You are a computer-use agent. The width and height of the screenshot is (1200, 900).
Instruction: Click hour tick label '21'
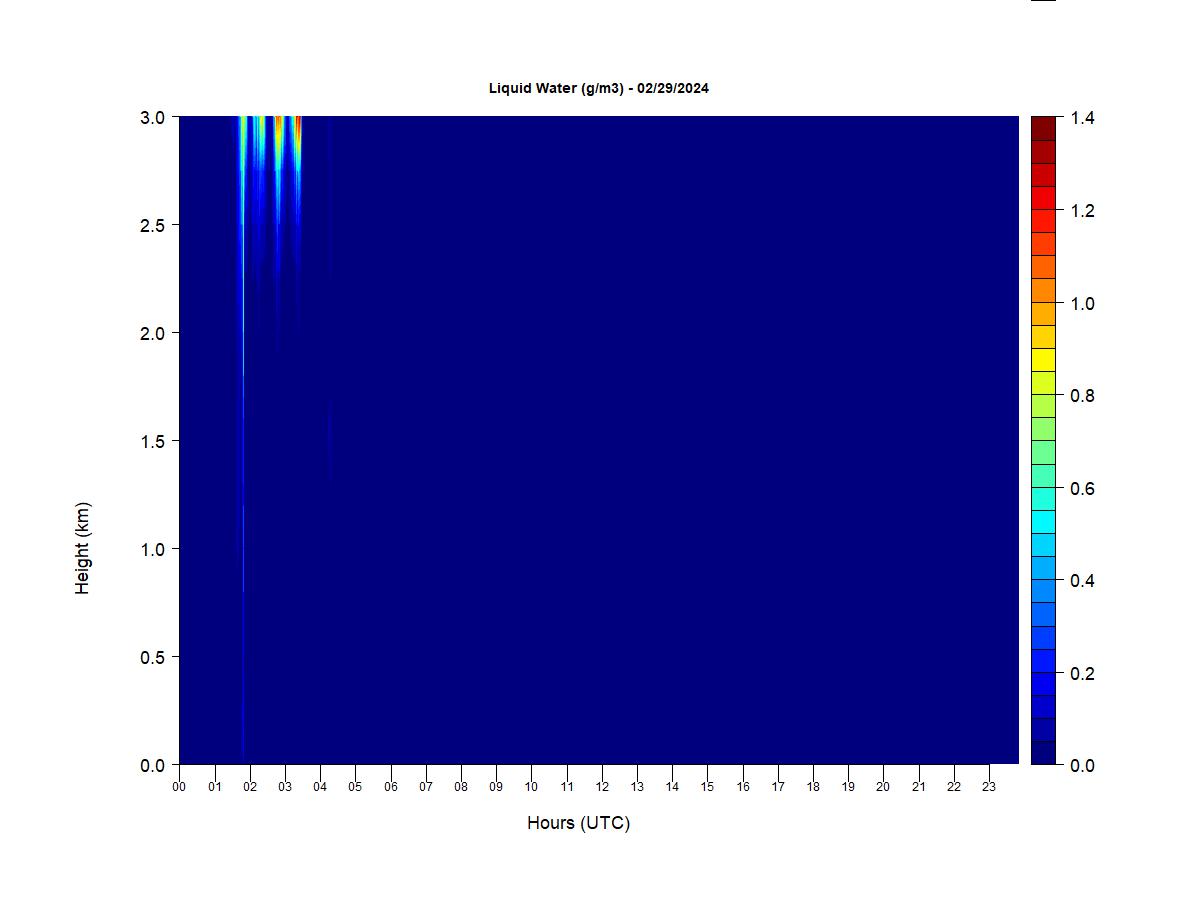[919, 787]
